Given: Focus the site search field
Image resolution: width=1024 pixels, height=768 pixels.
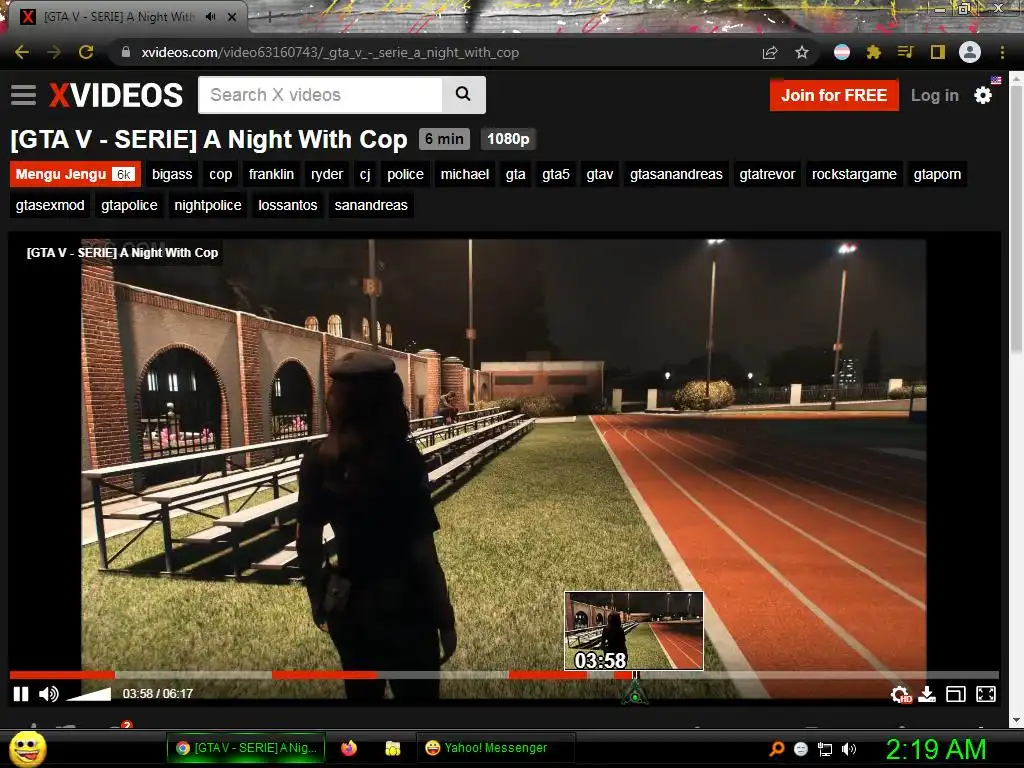Looking at the screenshot, I should (x=320, y=95).
